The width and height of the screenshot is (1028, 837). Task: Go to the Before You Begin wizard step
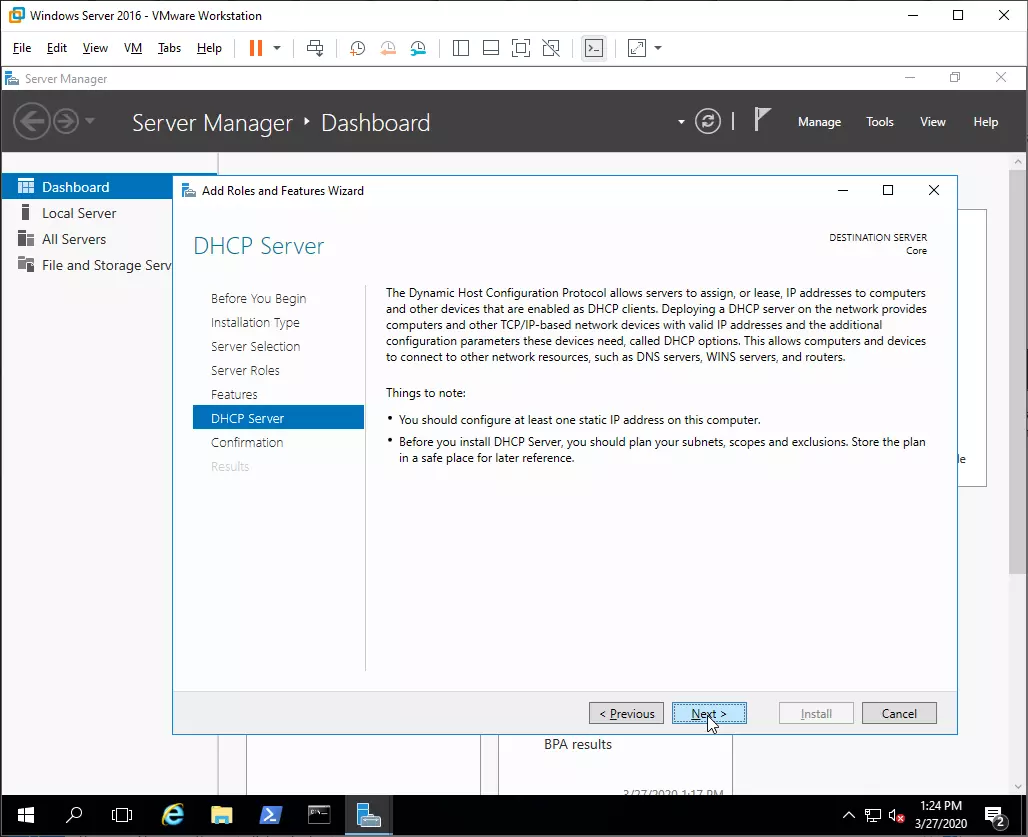pyautogui.click(x=258, y=298)
